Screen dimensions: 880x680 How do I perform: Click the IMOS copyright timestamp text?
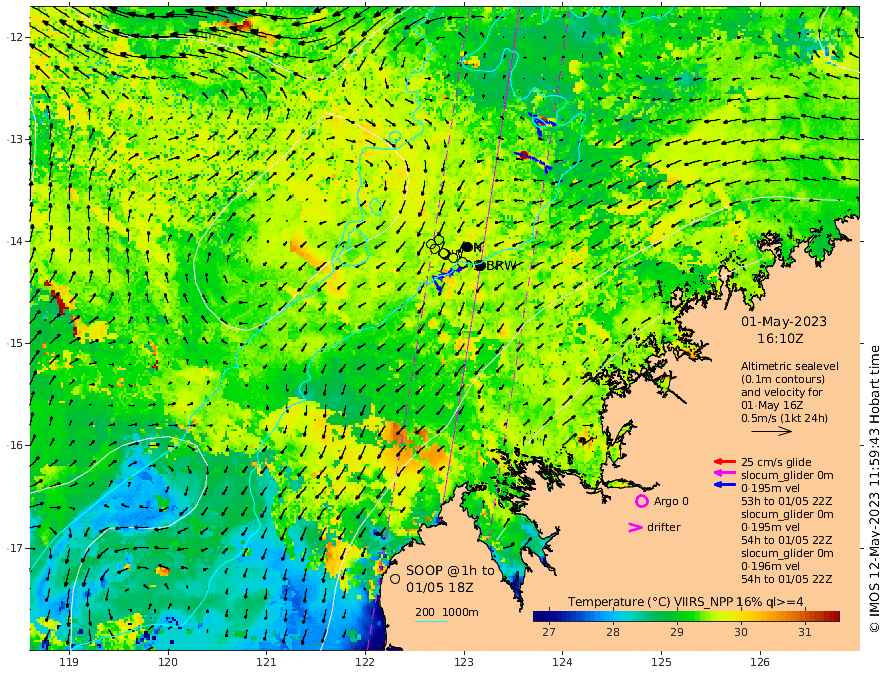coord(873,489)
